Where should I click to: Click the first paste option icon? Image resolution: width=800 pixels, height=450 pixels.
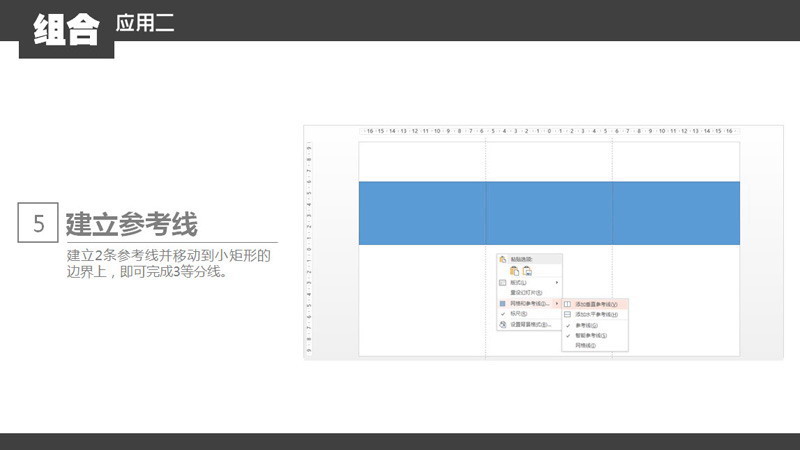click(x=515, y=270)
